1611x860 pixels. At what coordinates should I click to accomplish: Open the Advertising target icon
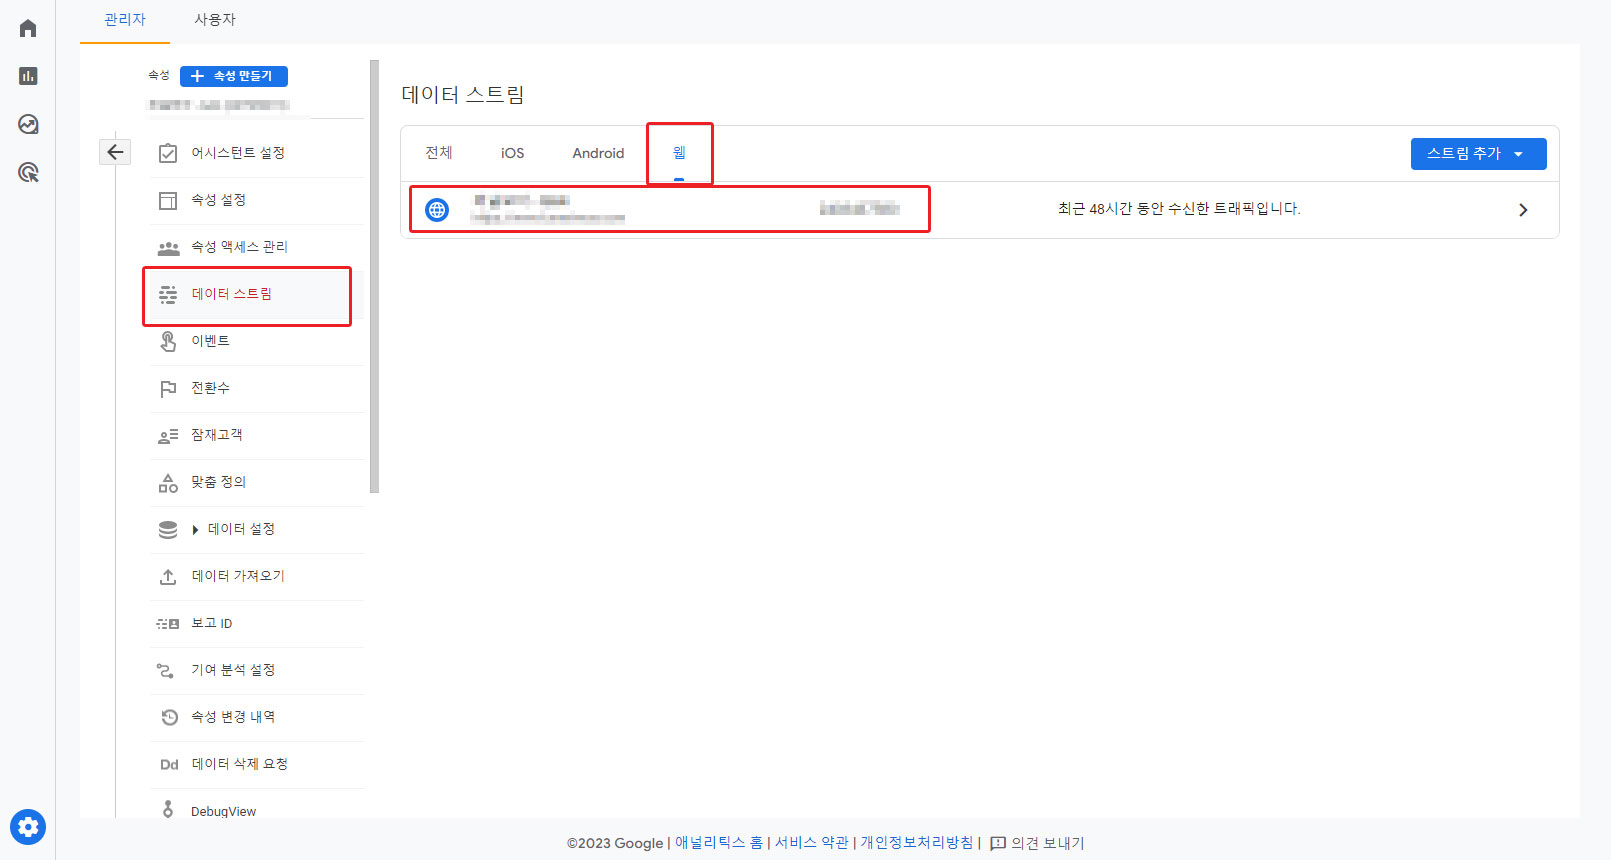pos(28,172)
